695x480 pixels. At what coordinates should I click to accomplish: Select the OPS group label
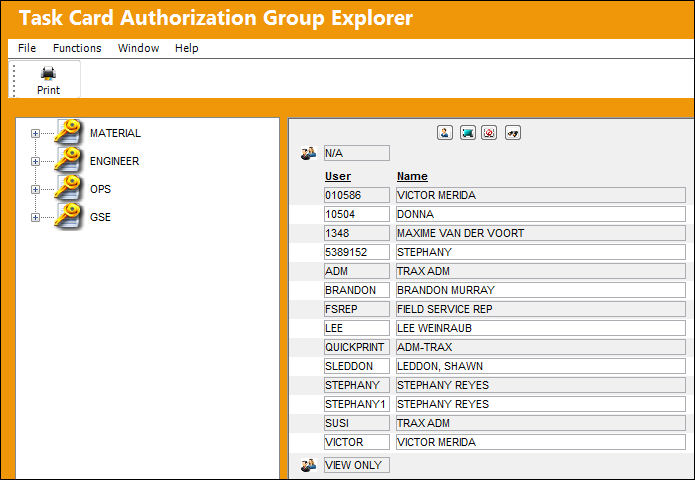coord(100,189)
